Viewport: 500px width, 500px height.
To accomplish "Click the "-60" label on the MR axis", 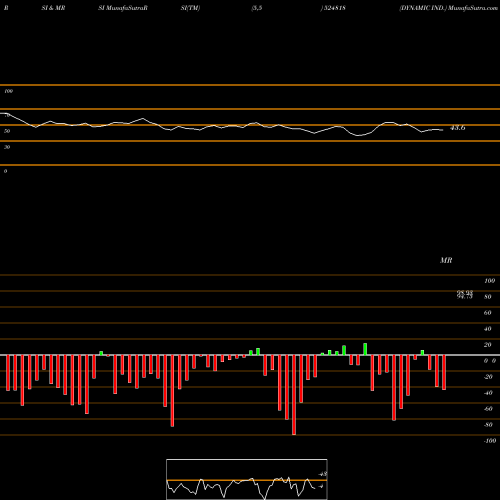I will [488, 409].
